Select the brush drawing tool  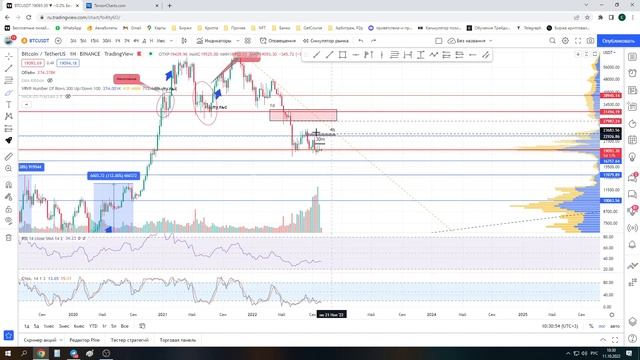9,93
